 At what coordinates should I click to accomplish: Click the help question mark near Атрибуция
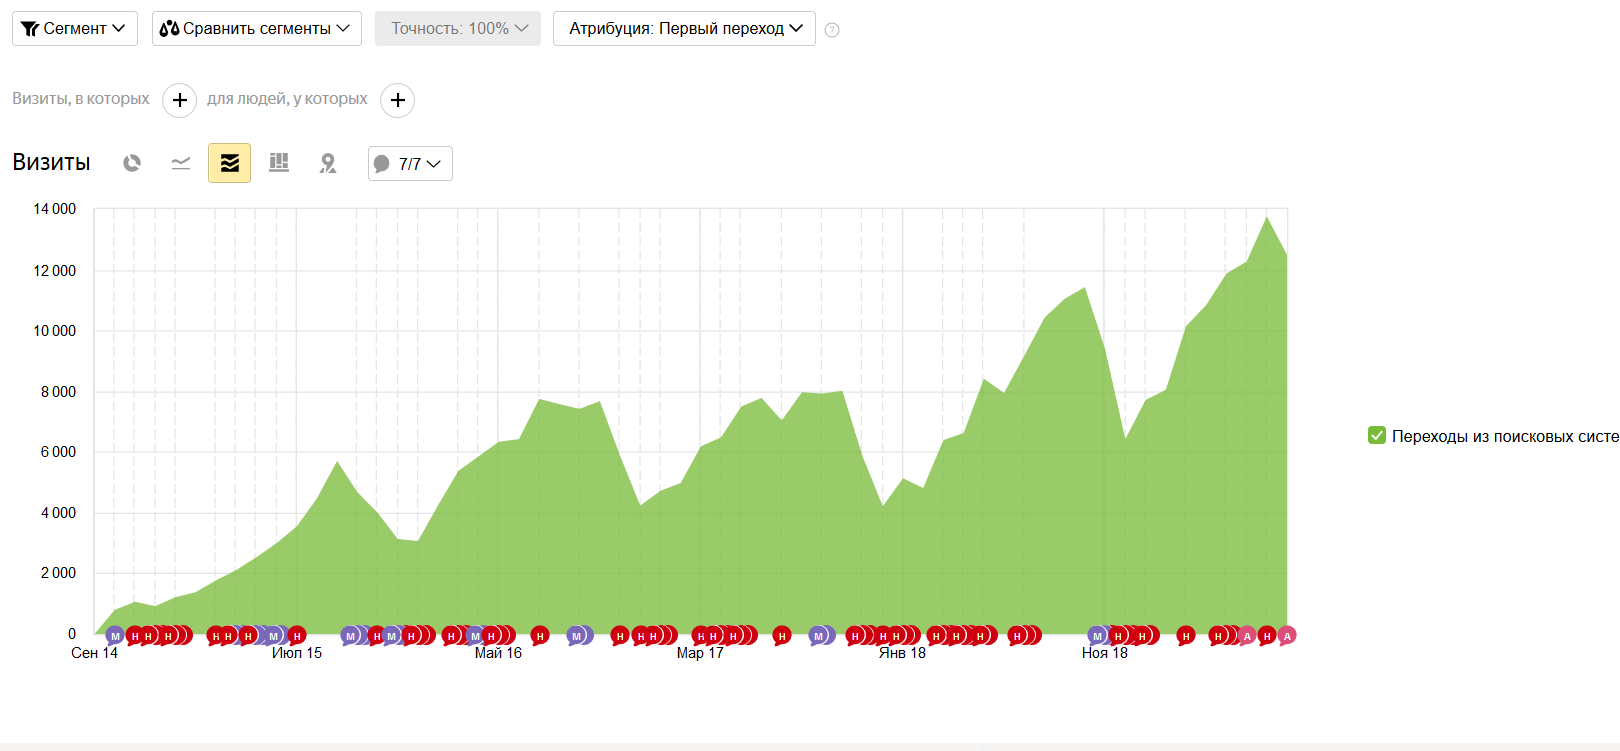(832, 30)
